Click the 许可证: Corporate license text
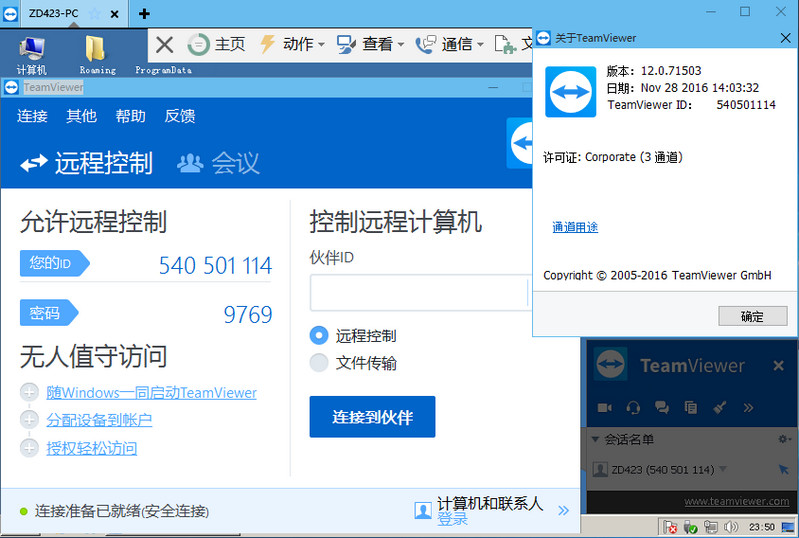Viewport: 799px width, 538px height. point(613,157)
